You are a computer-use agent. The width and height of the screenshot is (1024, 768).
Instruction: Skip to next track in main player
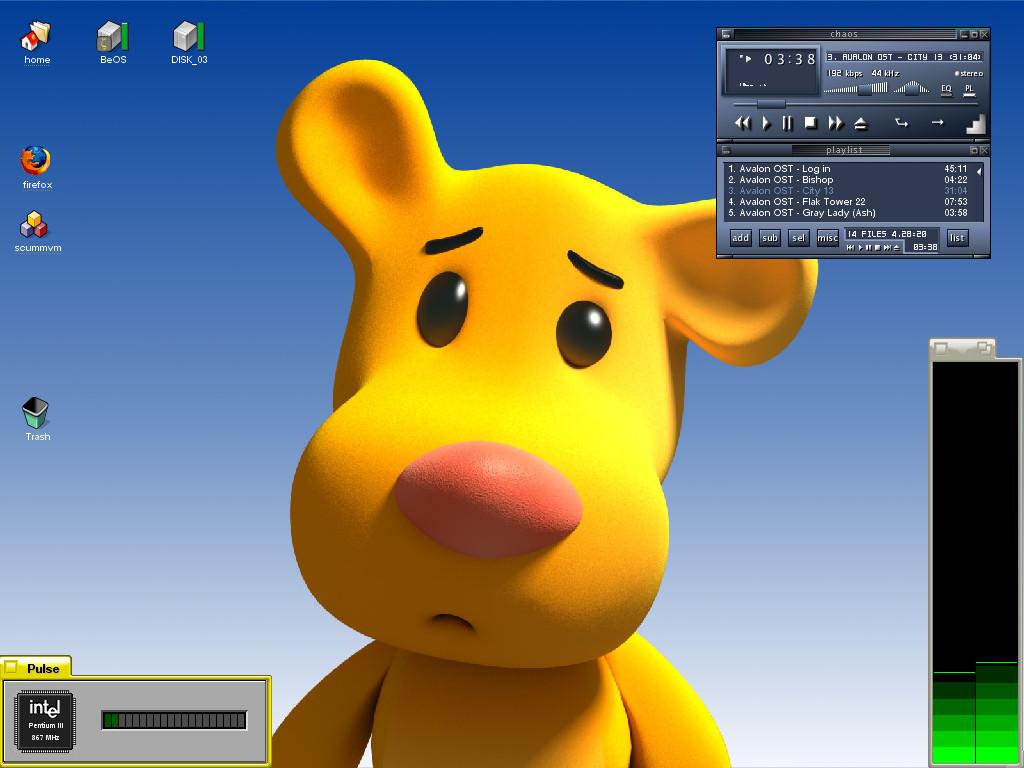(x=835, y=123)
